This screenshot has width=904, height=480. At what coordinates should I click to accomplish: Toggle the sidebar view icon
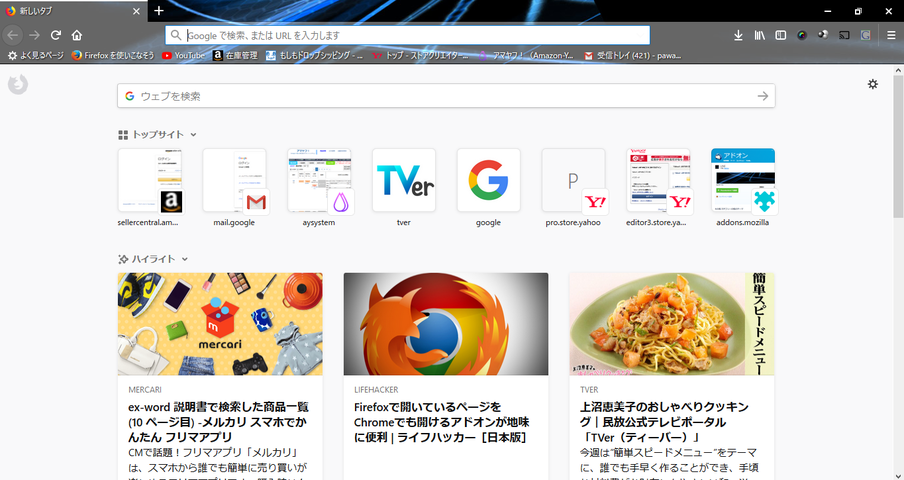[781, 35]
